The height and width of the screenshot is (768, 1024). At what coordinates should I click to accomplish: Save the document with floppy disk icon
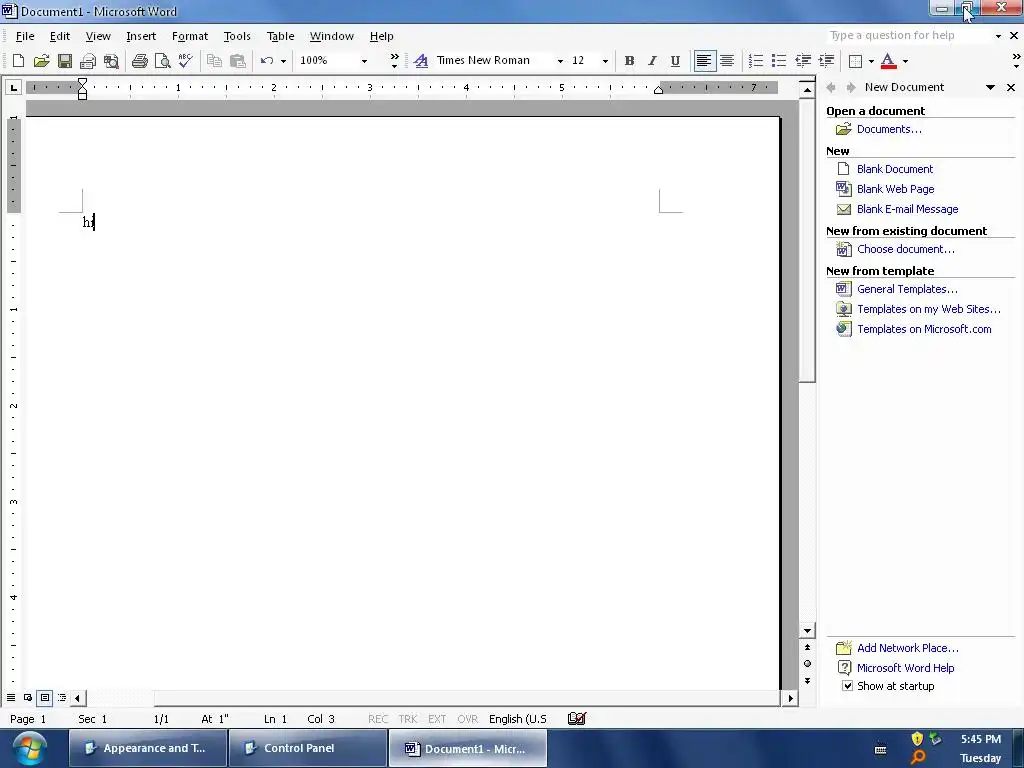pyautogui.click(x=65, y=61)
